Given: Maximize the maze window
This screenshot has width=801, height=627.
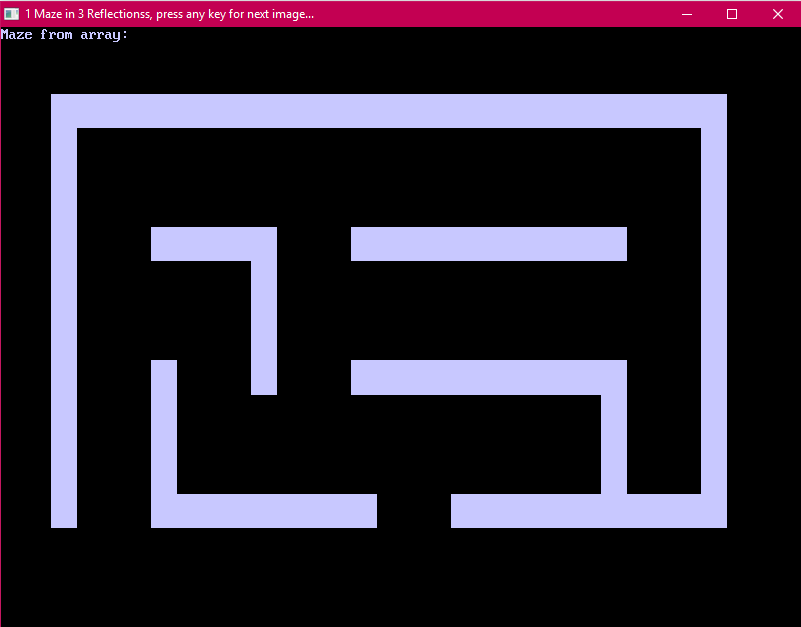Looking at the screenshot, I should [732, 14].
